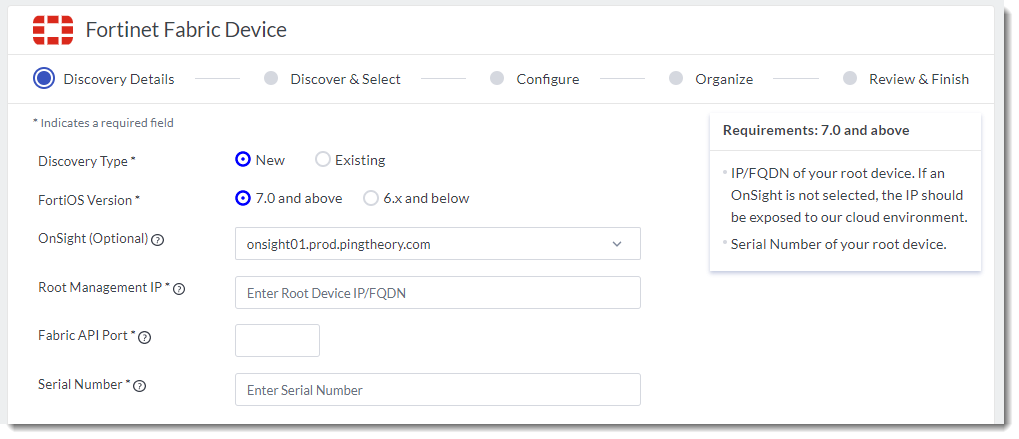Click the Configure step circle icon
The image size is (1019, 439).
pos(497,78)
